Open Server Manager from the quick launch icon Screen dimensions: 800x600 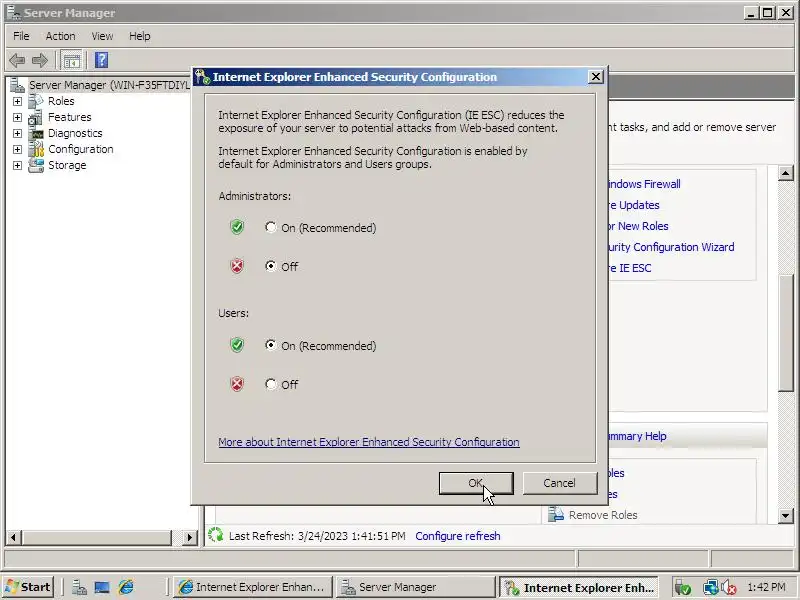tap(79, 587)
